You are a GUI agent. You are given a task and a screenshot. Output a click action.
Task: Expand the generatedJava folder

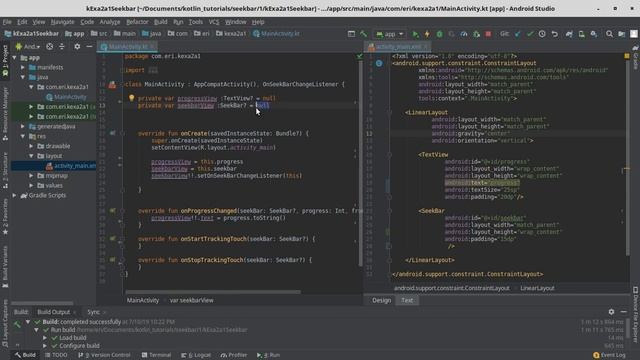(x=23, y=127)
